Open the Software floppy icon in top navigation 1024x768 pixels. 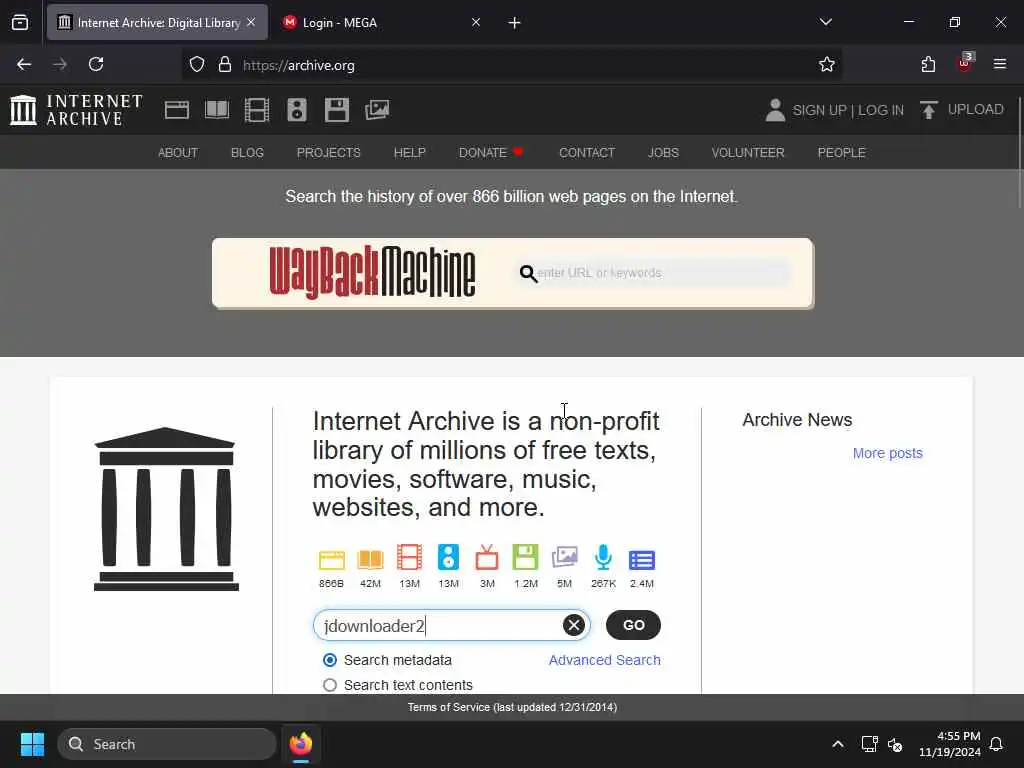pyautogui.click(x=337, y=110)
